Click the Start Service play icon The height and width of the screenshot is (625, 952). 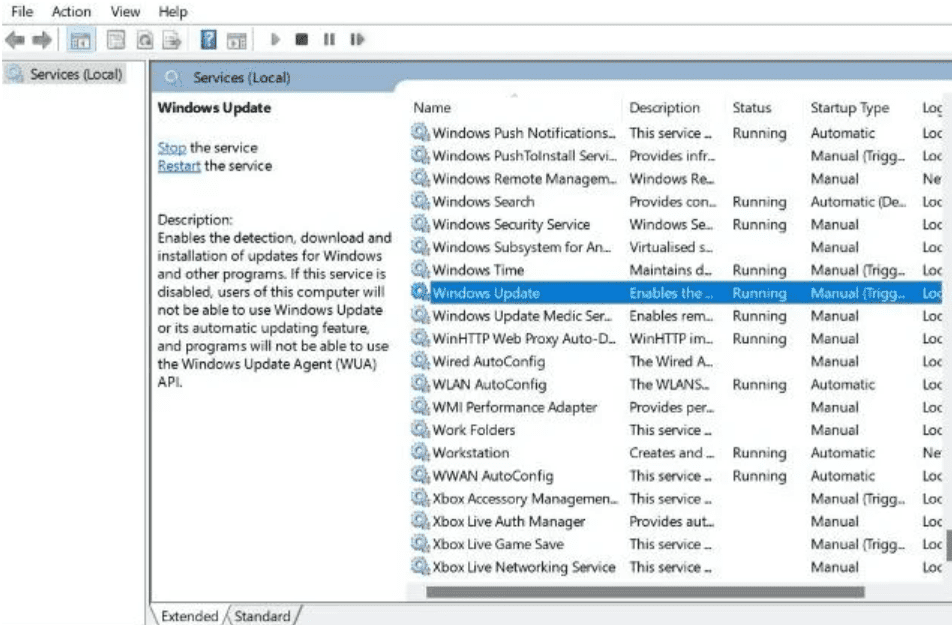pyautogui.click(x=275, y=39)
